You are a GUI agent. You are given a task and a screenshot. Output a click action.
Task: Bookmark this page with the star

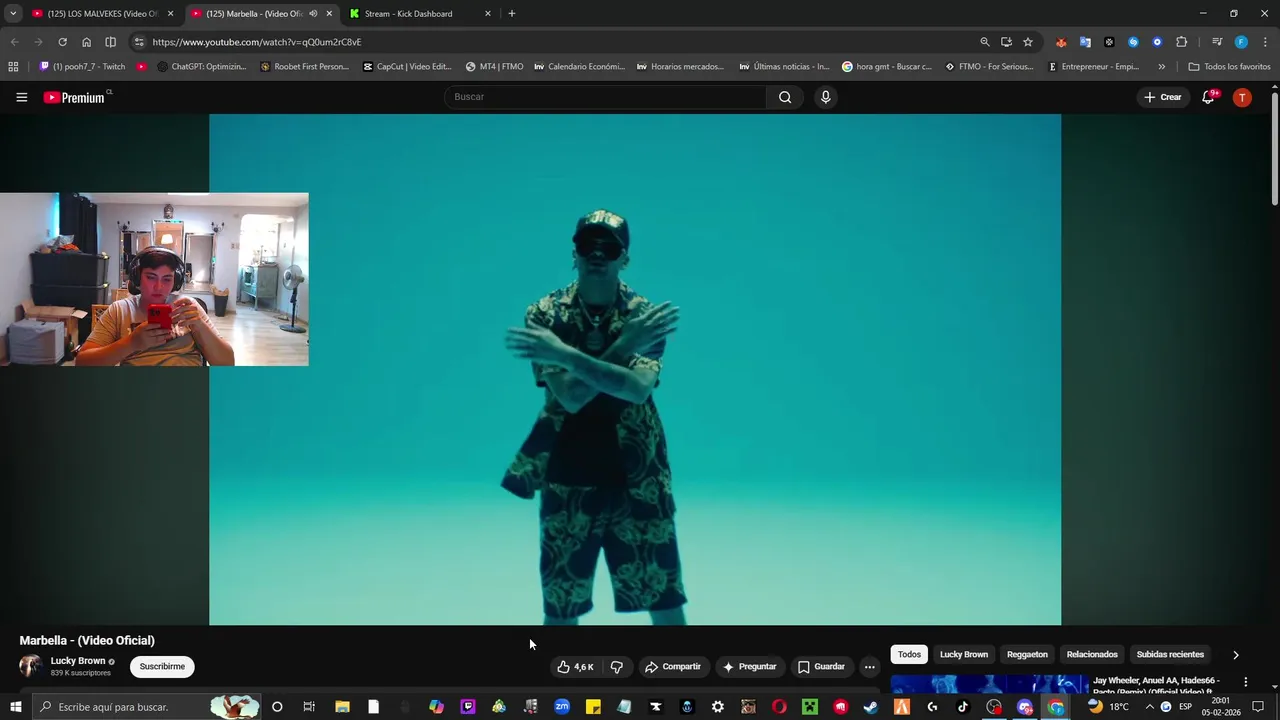point(1027,42)
